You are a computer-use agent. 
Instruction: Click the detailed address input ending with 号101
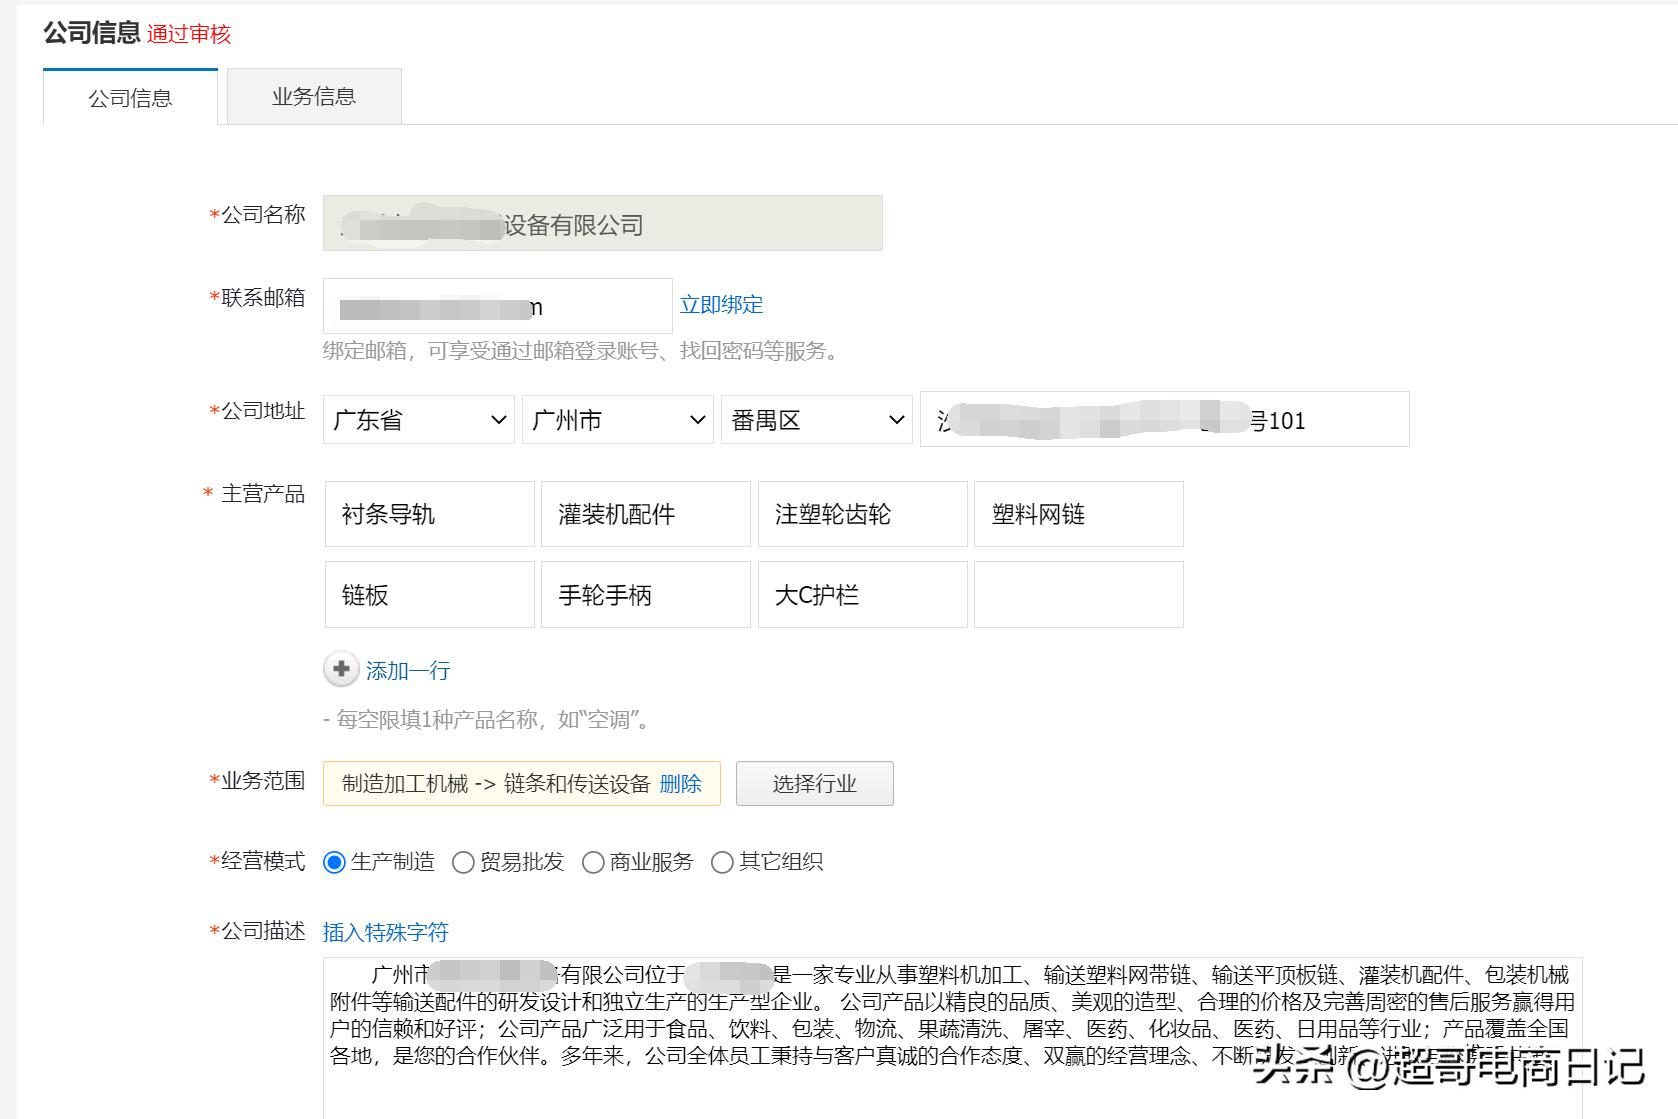(1163, 420)
